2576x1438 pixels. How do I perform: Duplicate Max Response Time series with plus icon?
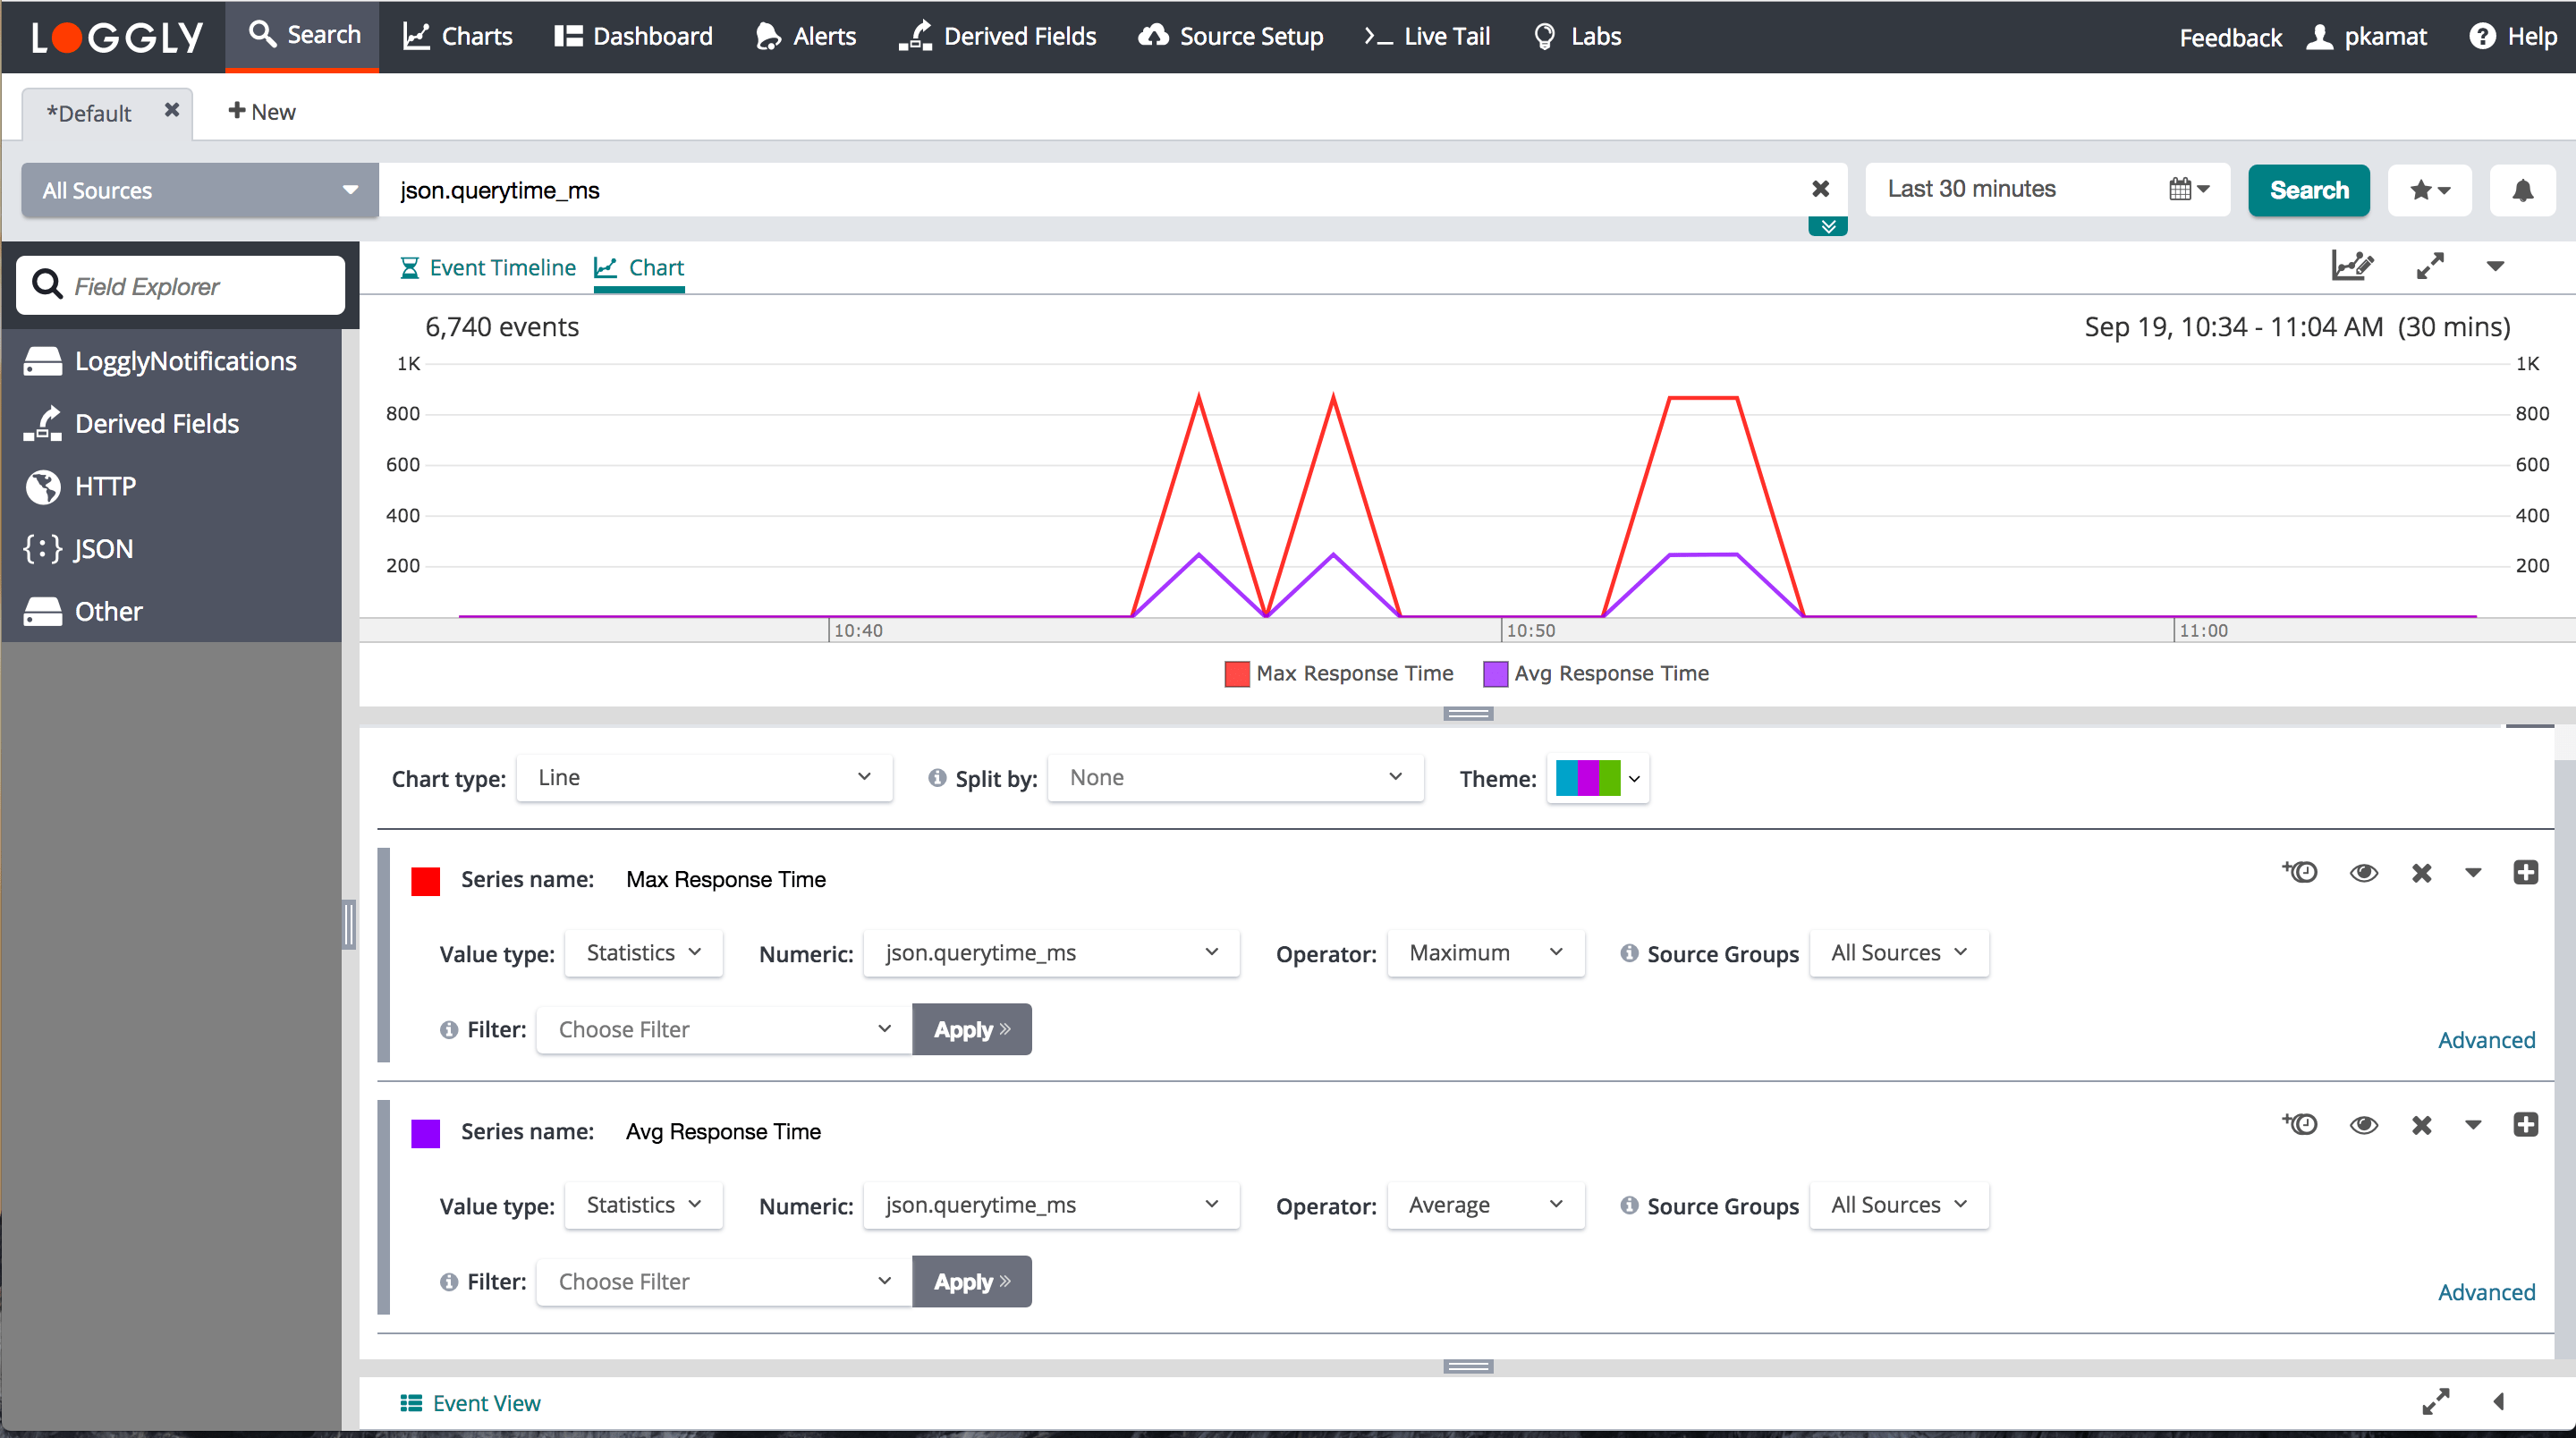point(2525,872)
